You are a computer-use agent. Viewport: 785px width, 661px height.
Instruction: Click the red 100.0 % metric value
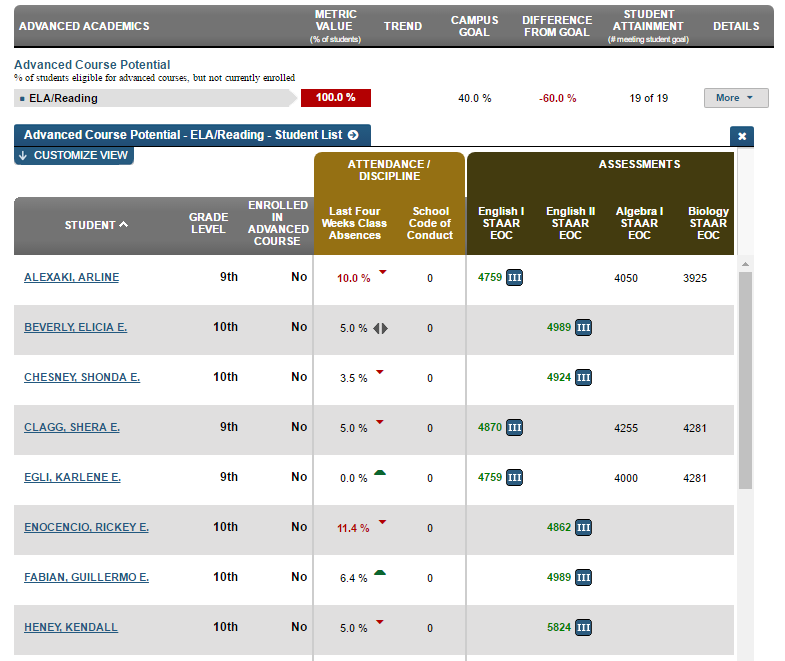(336, 98)
